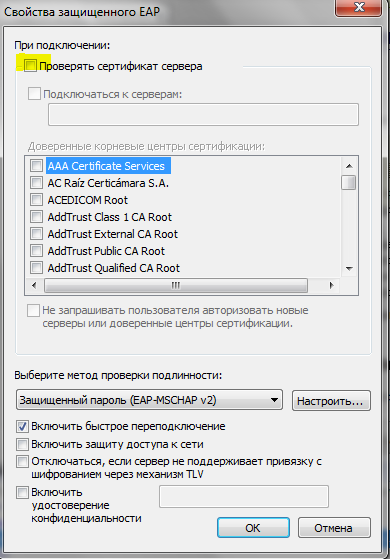Click the vertical scrollbar thumb in certificate list
Viewport: 390px width, 559px height.
348,182
